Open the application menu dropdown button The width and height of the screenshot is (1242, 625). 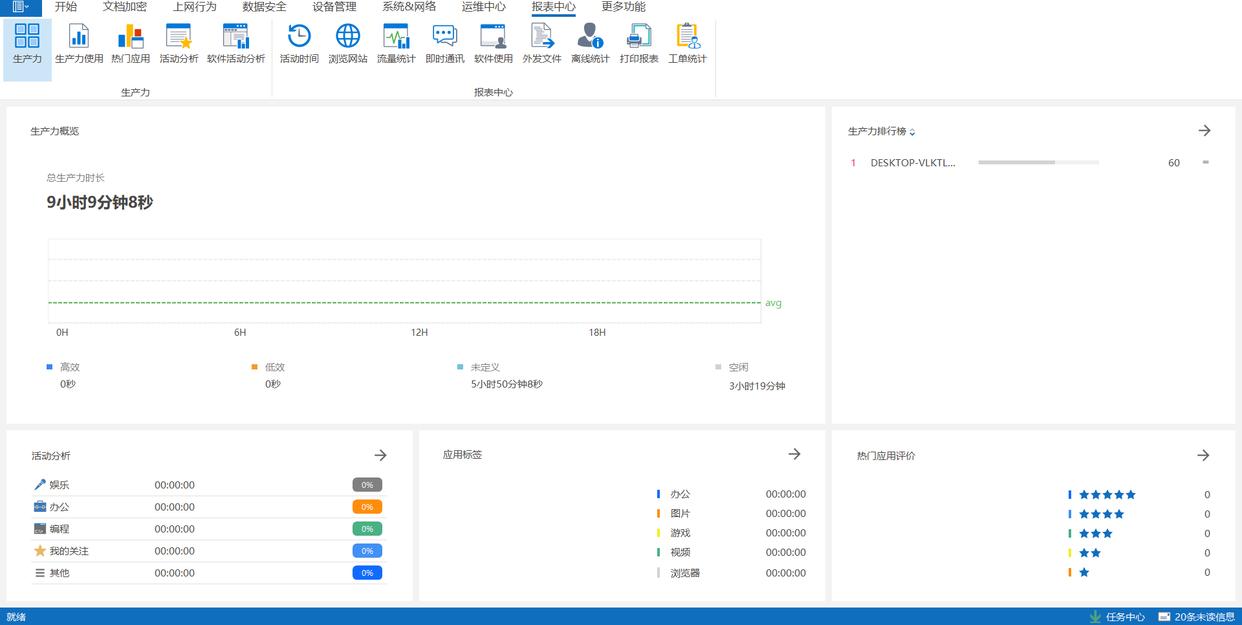(20, 7)
